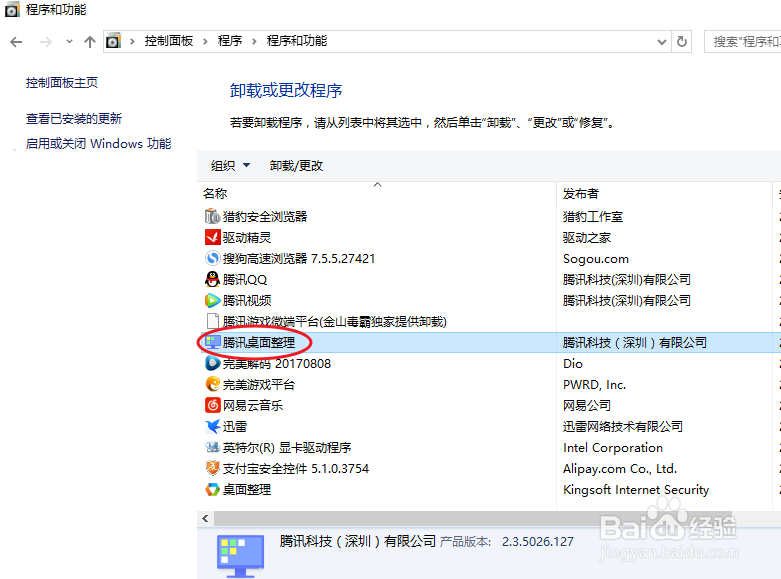Refresh the address bar view
The height and width of the screenshot is (579, 781).
(682, 41)
